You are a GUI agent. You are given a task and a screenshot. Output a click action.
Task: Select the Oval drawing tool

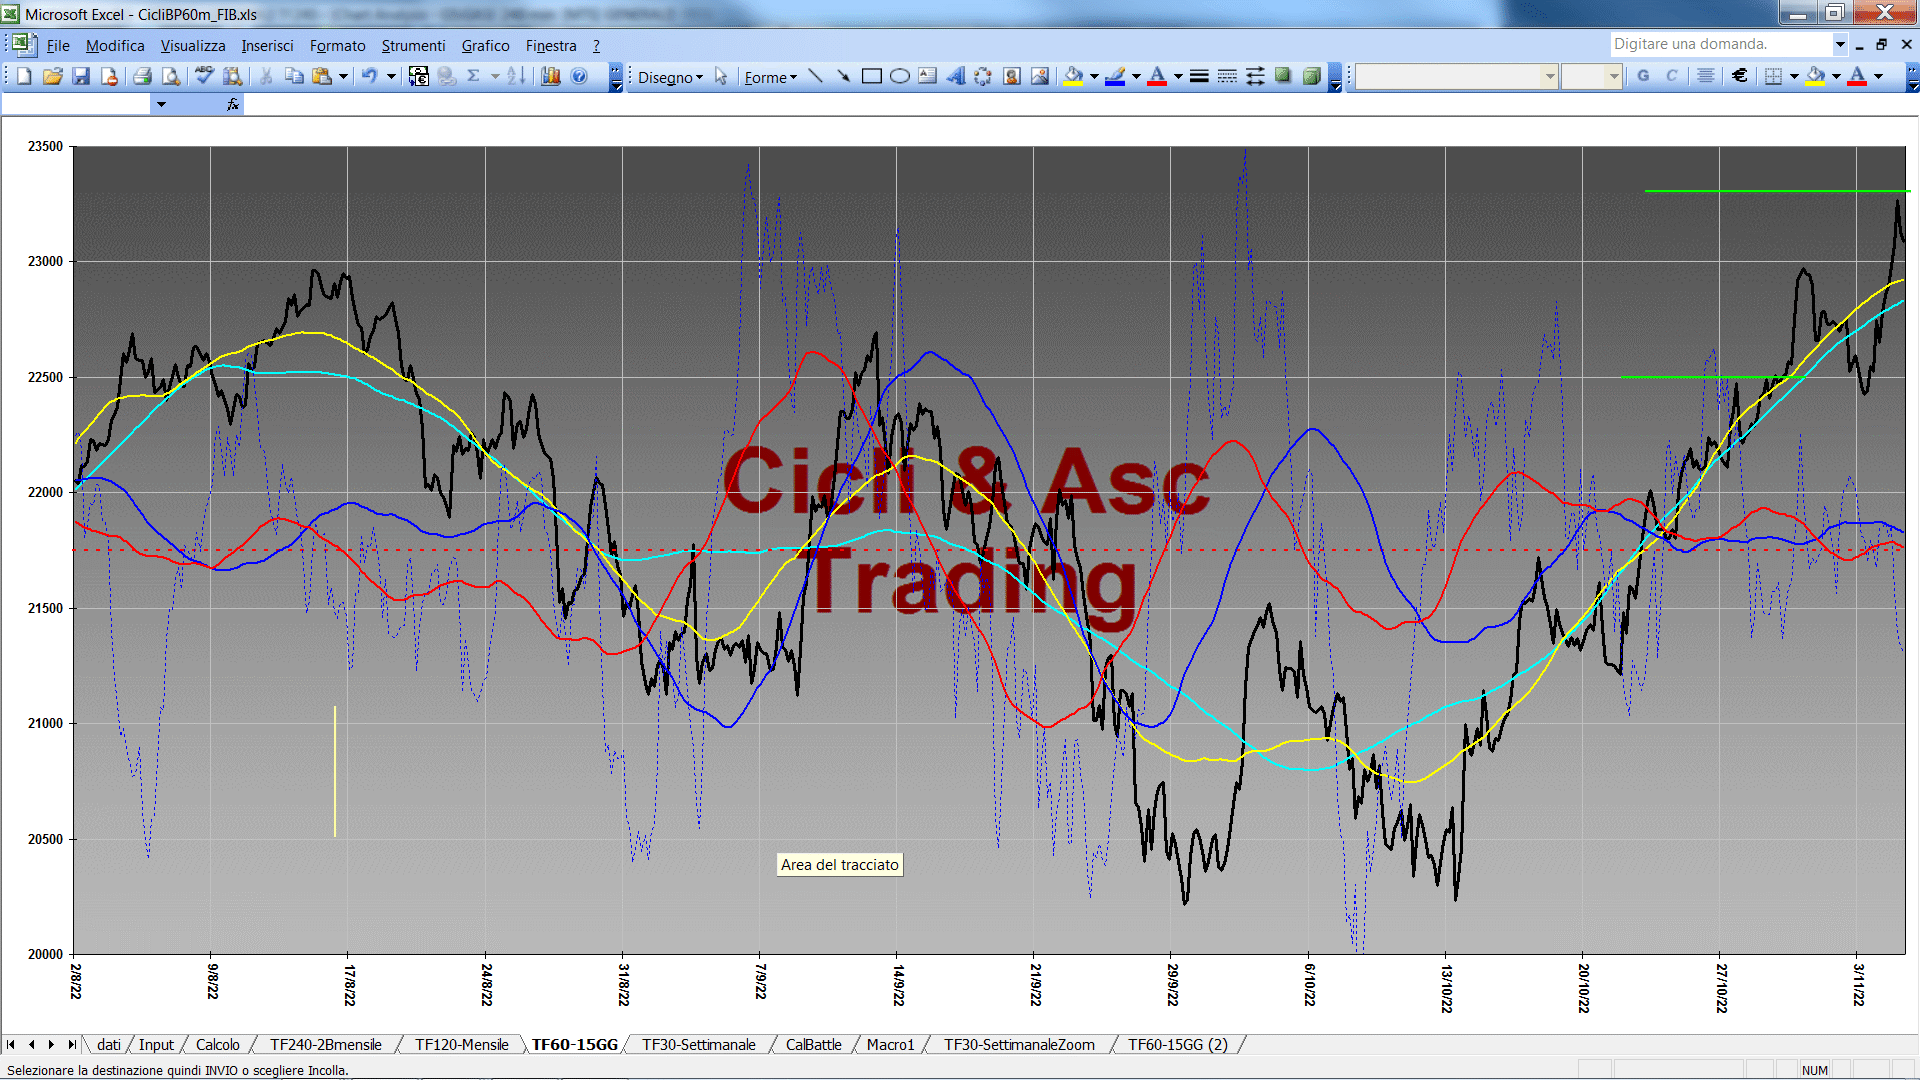pyautogui.click(x=899, y=77)
